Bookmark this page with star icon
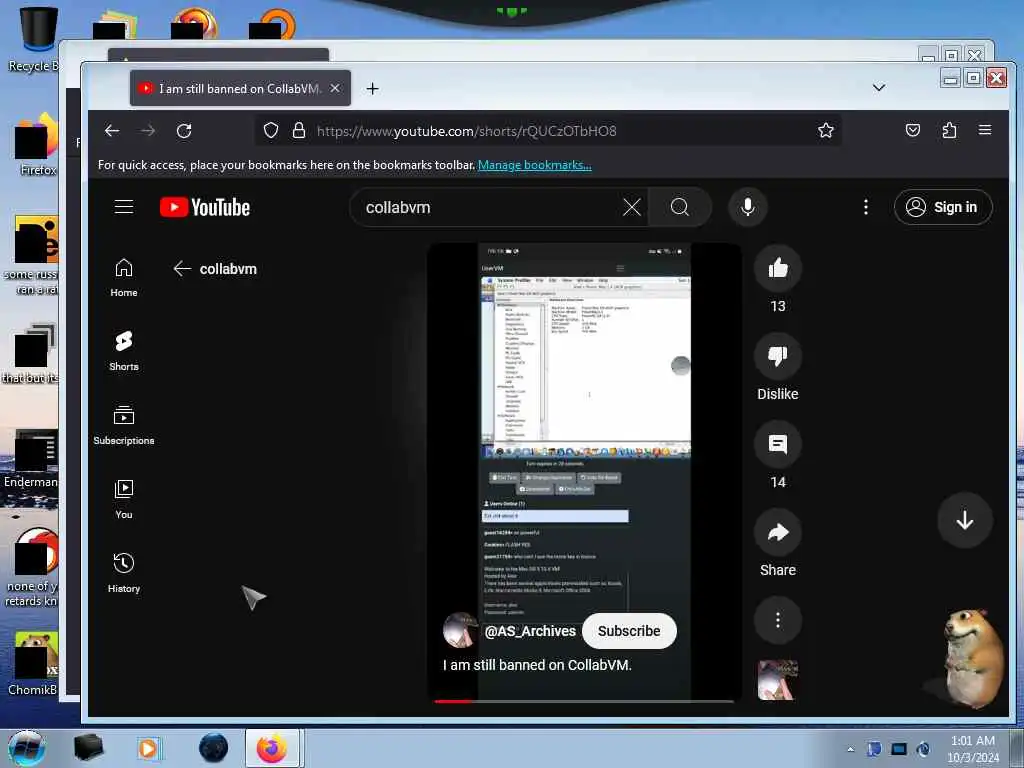 tap(825, 131)
